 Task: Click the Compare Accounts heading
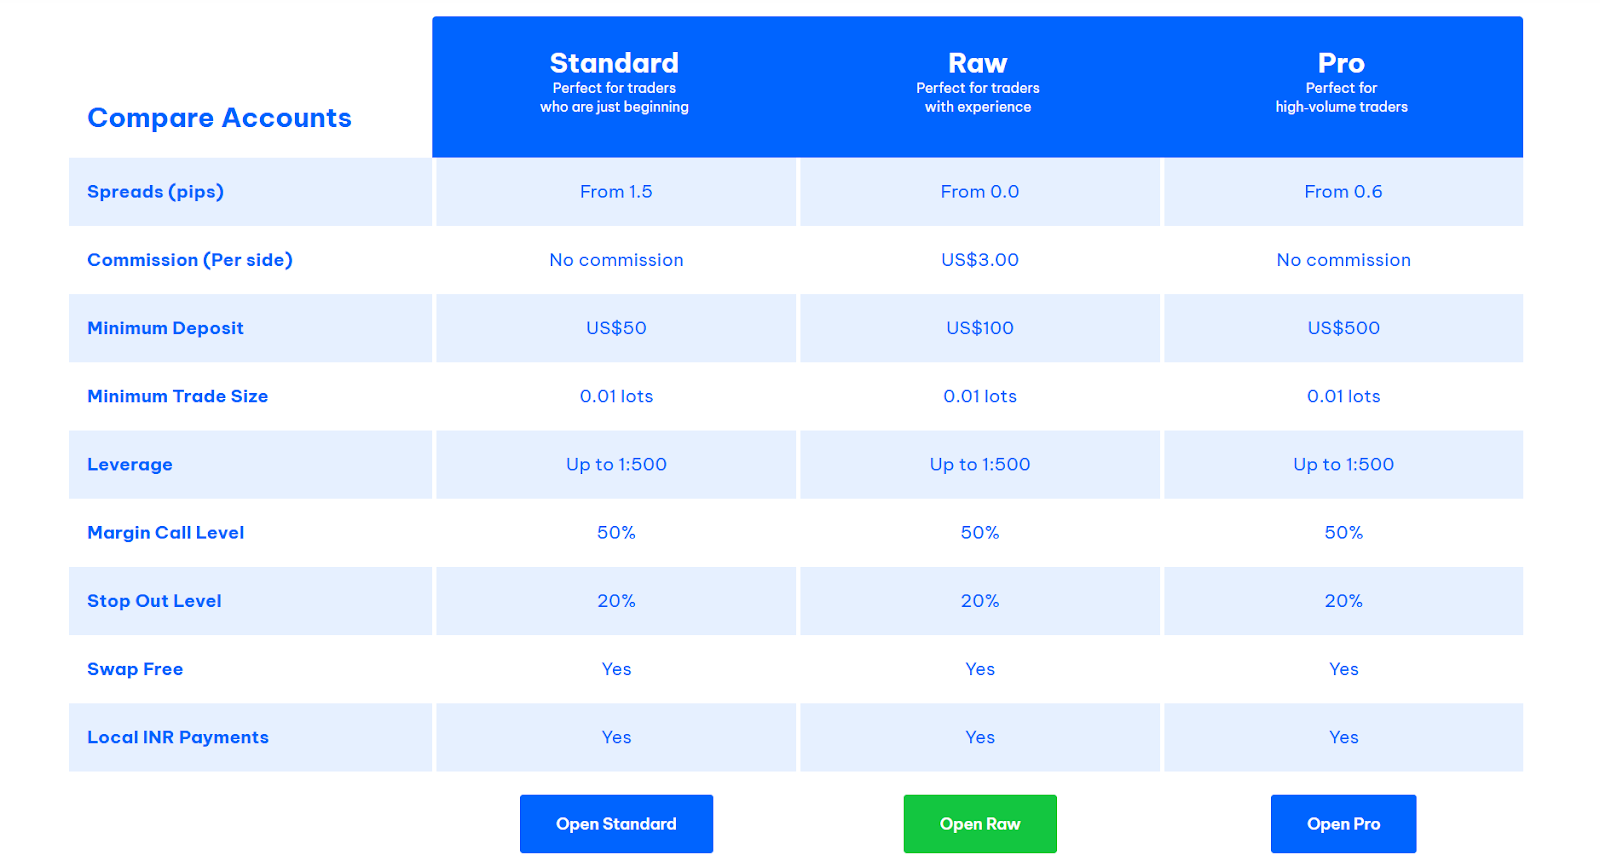click(219, 118)
